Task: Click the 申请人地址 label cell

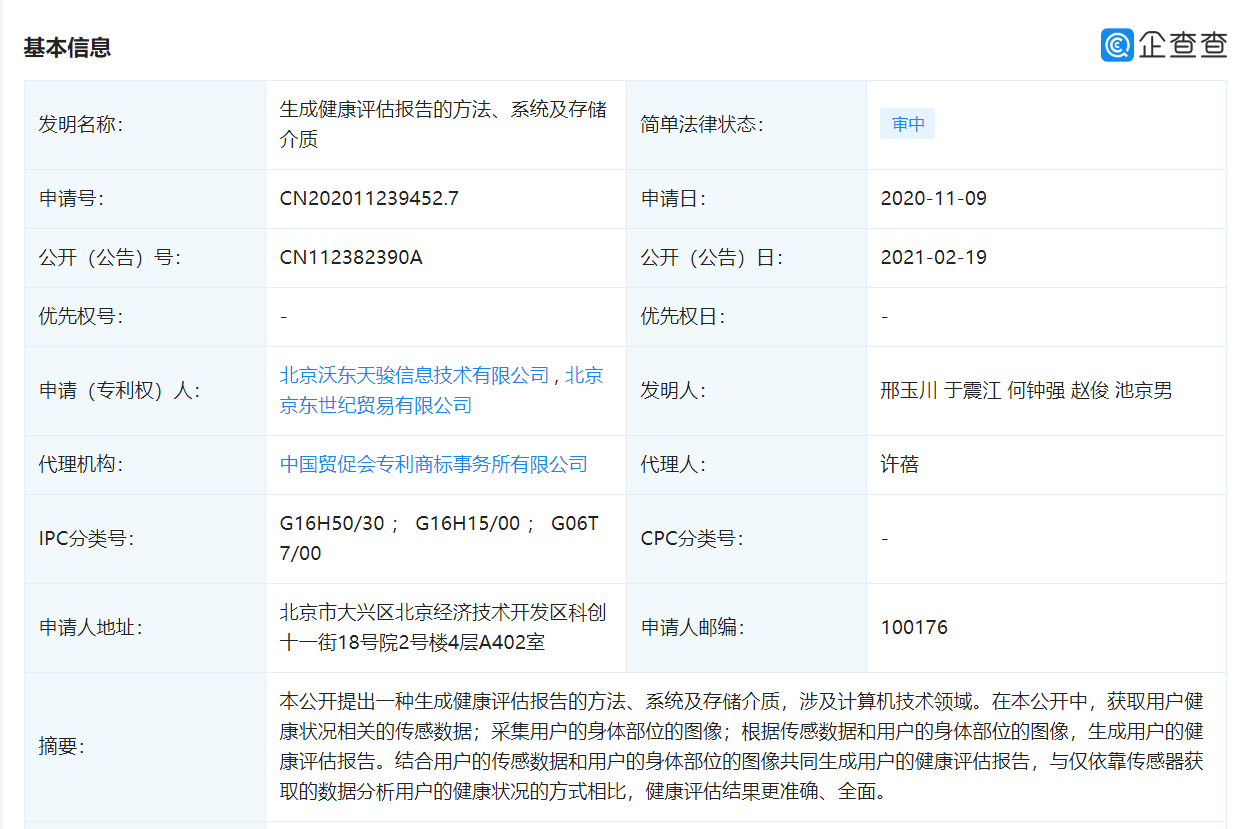Action: 145,628
